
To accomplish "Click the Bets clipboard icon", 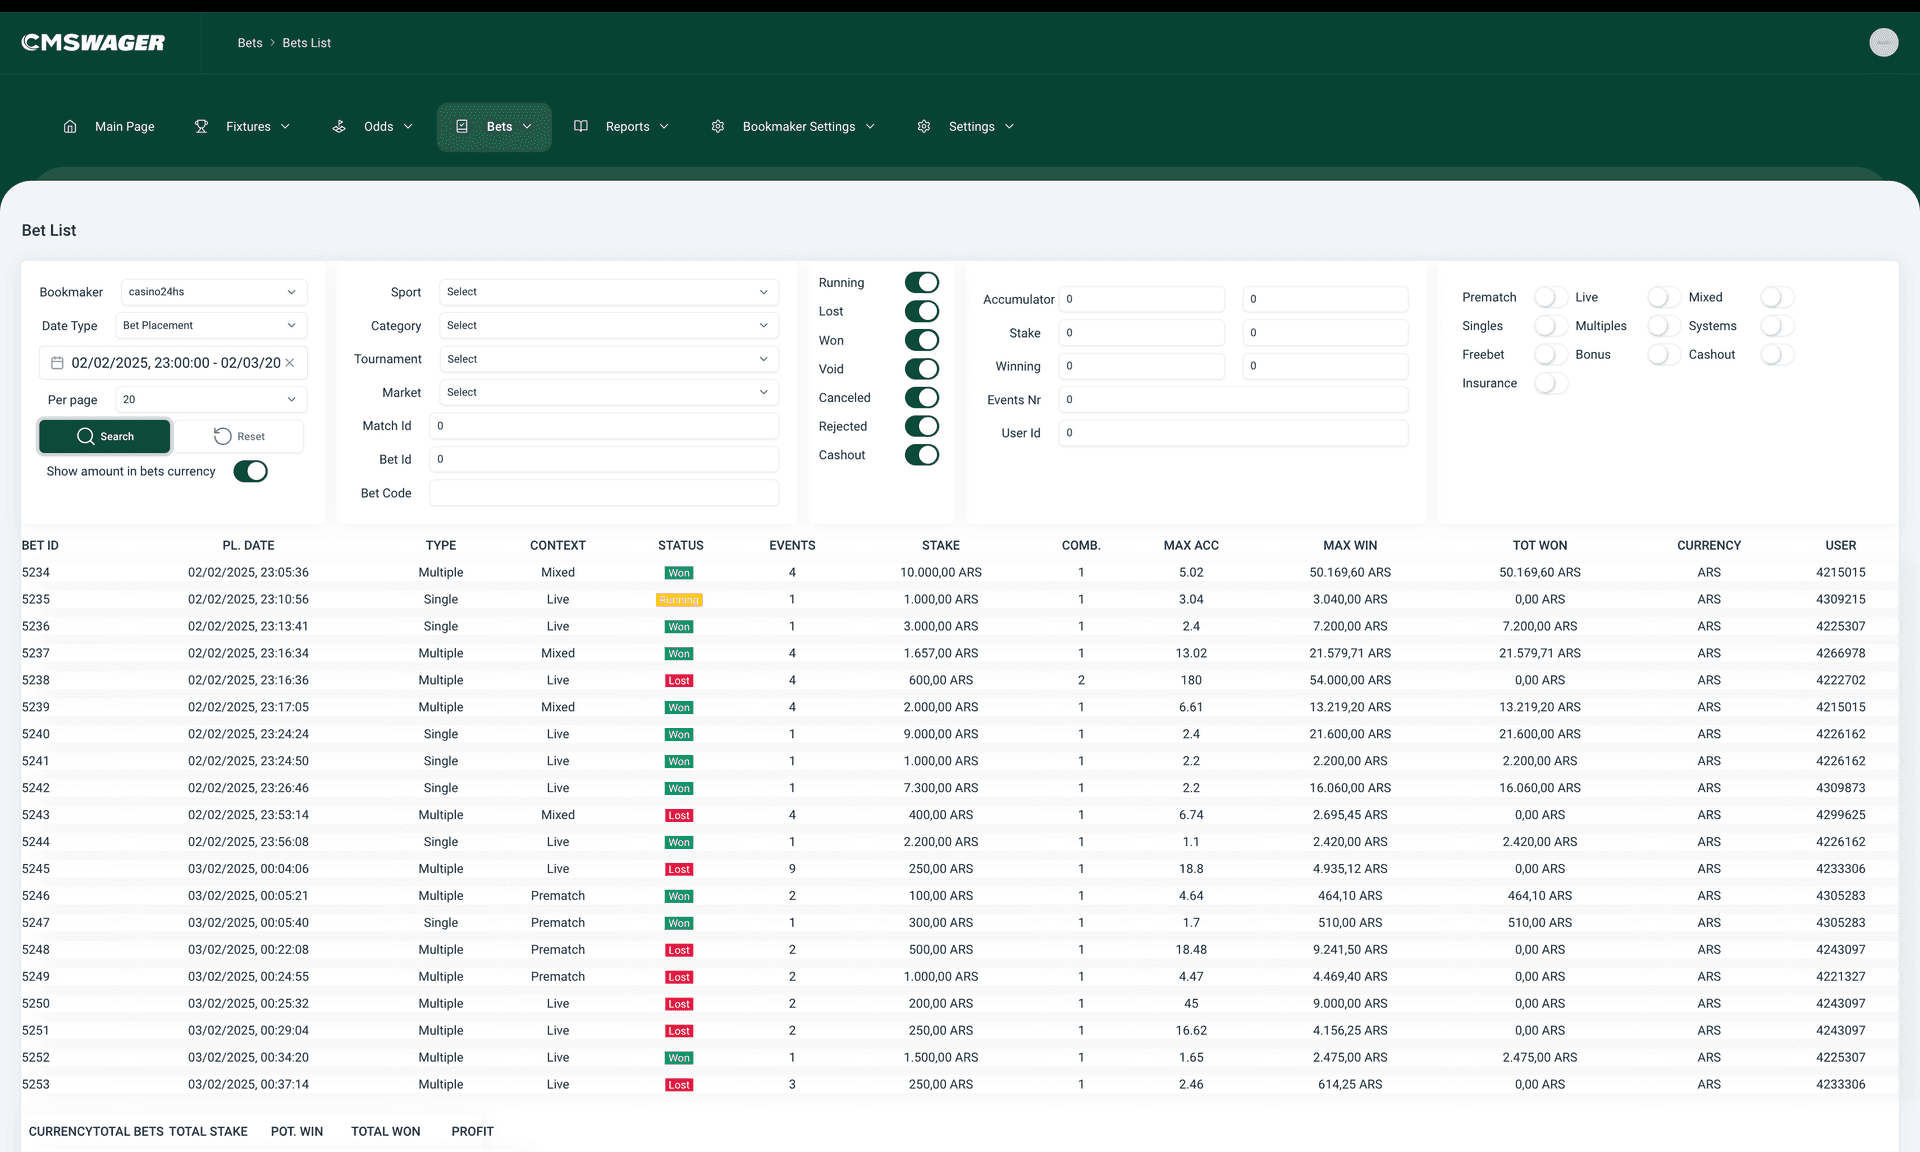I will [x=462, y=127].
